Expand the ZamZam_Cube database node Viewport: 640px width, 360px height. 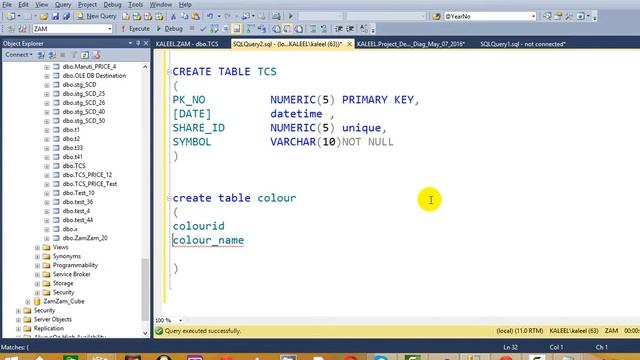[28, 301]
